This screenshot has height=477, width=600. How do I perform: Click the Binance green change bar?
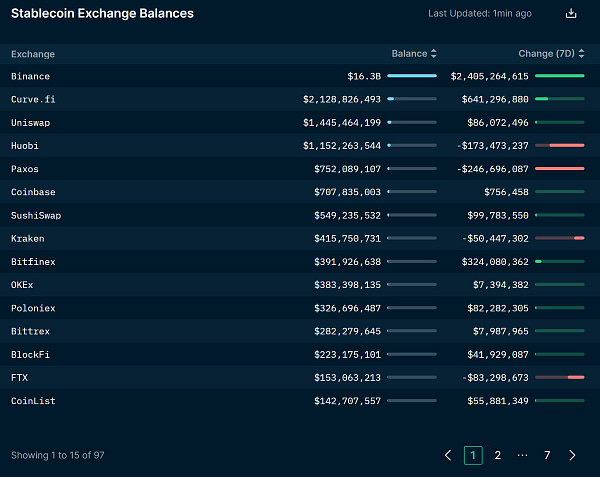[x=559, y=76]
